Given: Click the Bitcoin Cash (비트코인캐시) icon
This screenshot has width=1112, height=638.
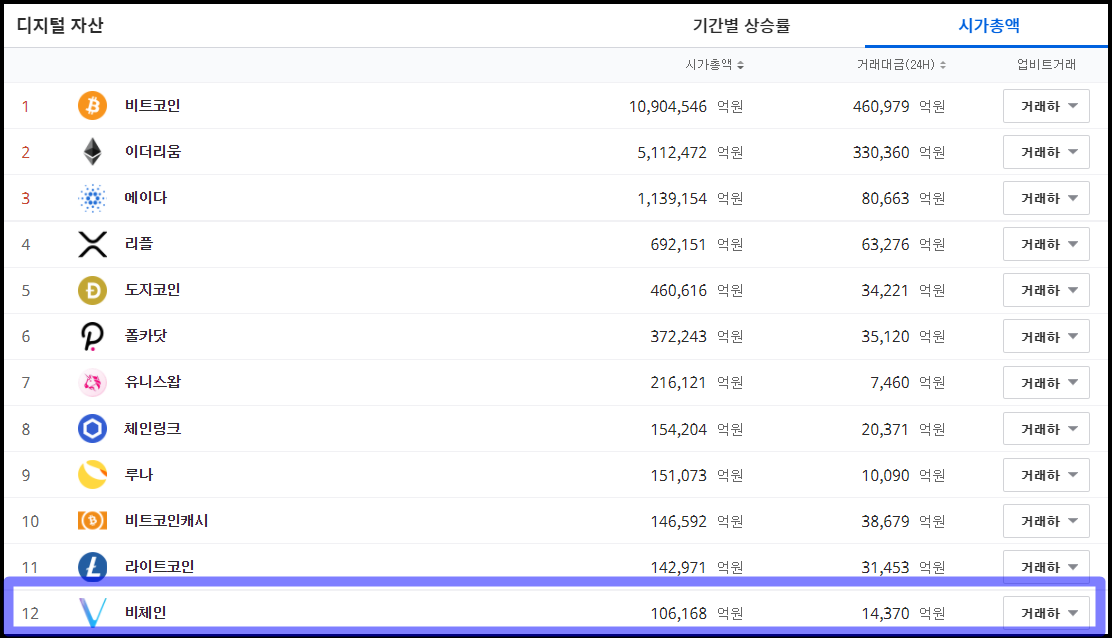Looking at the screenshot, I should 92,521.
